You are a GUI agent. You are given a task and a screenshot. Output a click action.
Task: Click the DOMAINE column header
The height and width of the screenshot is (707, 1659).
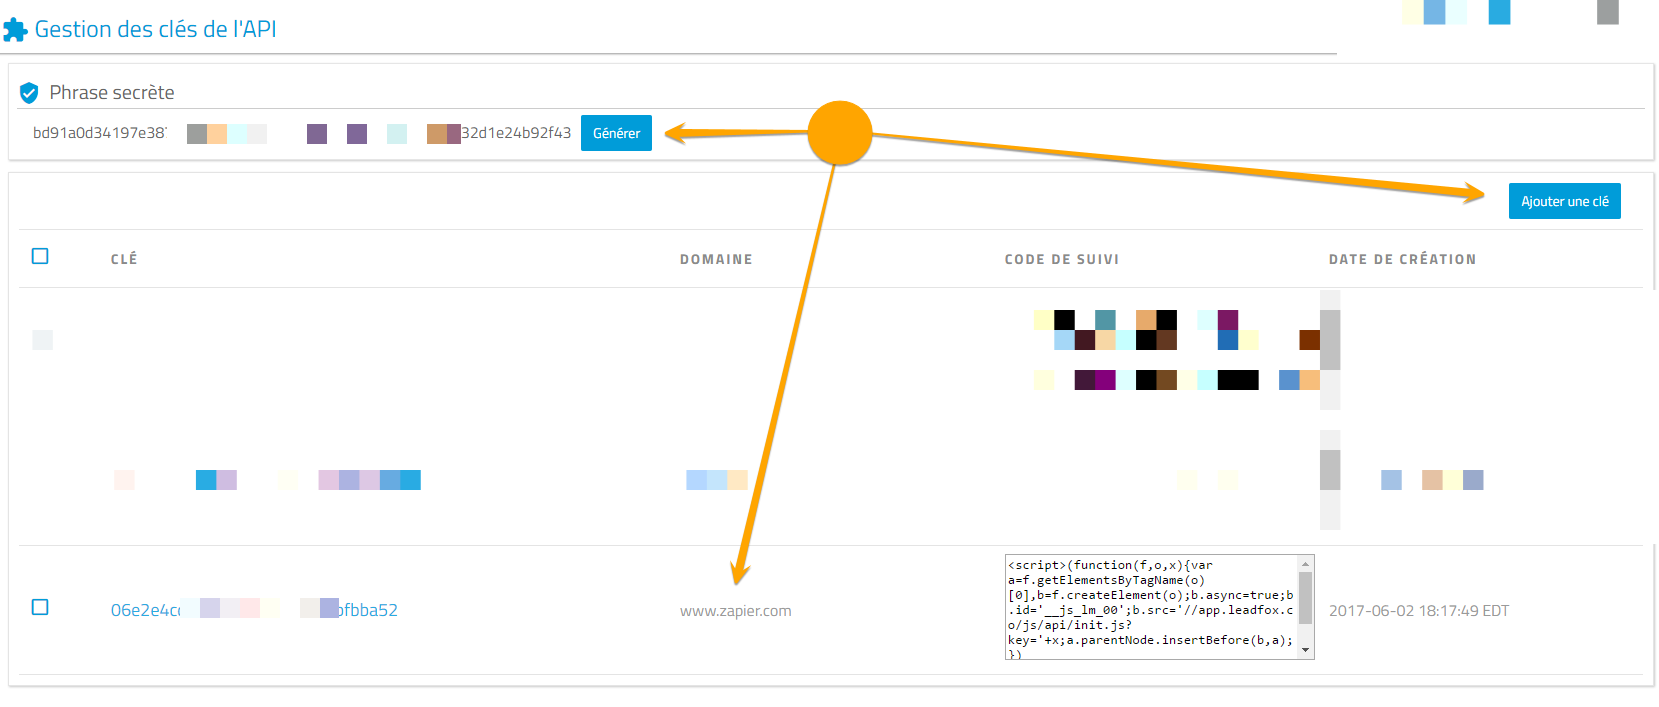(x=716, y=259)
